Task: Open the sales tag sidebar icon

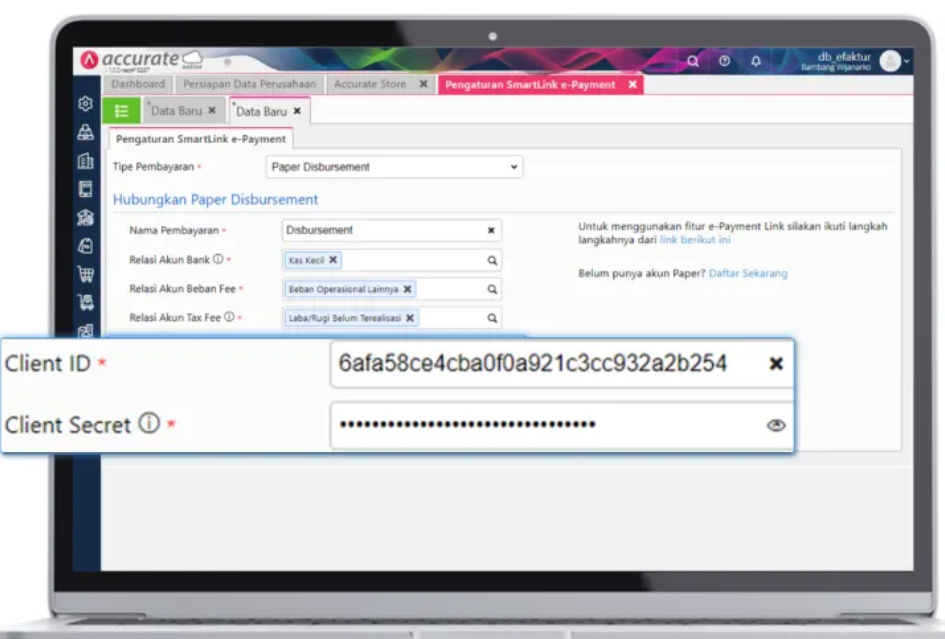Action: pyautogui.click(x=86, y=246)
